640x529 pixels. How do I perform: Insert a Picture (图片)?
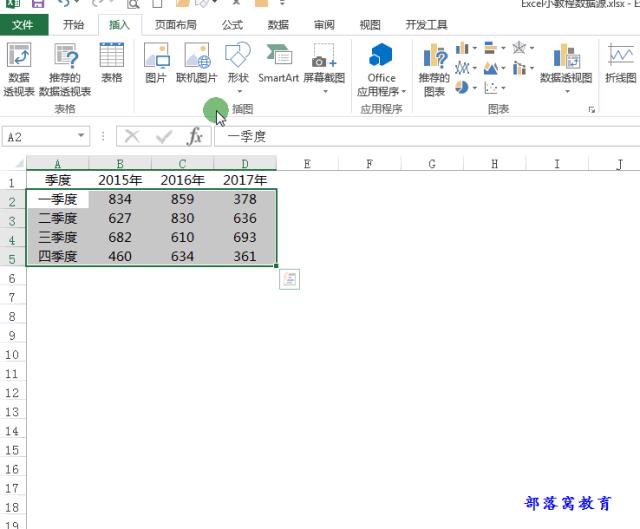(x=156, y=62)
